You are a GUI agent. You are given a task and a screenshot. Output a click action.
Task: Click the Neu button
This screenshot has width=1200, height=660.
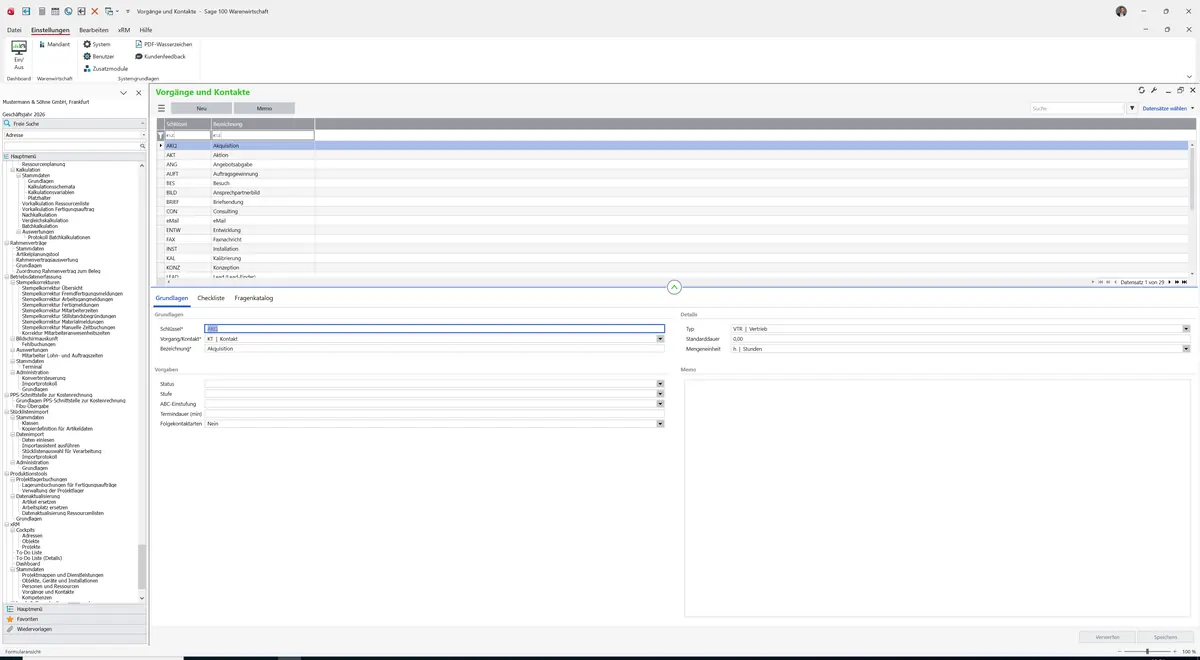click(201, 108)
